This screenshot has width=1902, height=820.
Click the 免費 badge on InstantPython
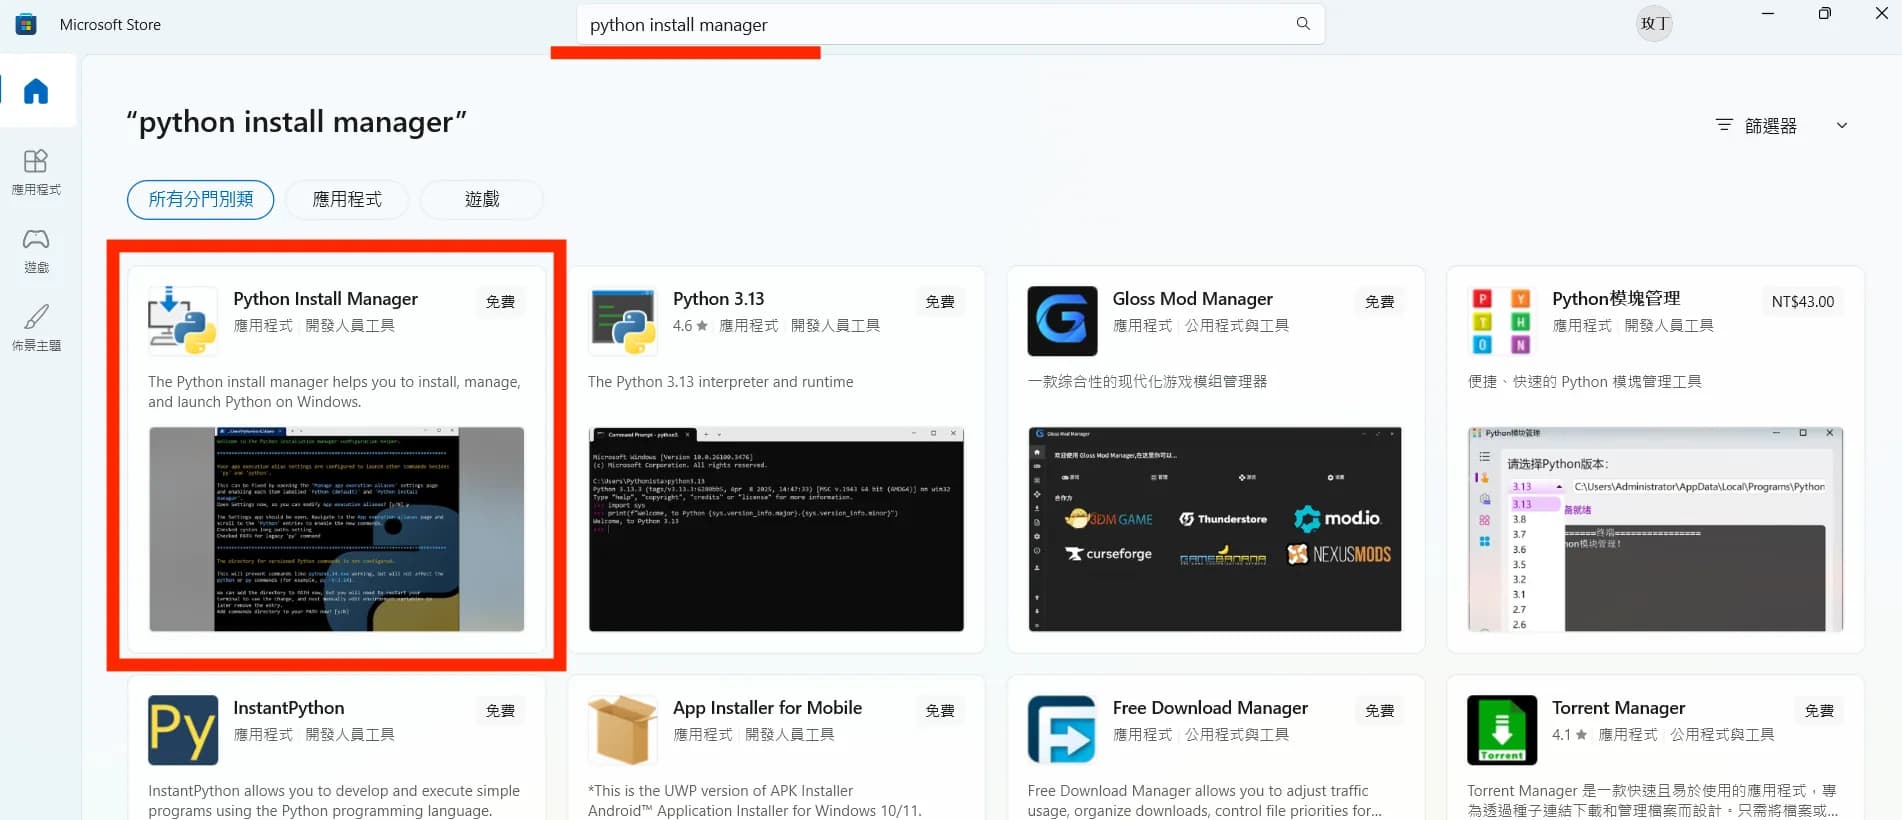coord(500,710)
